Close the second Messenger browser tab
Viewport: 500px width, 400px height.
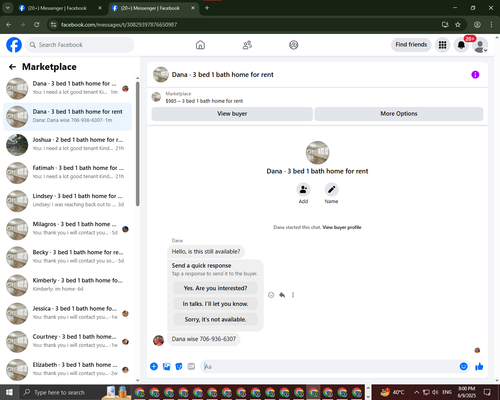193,8
